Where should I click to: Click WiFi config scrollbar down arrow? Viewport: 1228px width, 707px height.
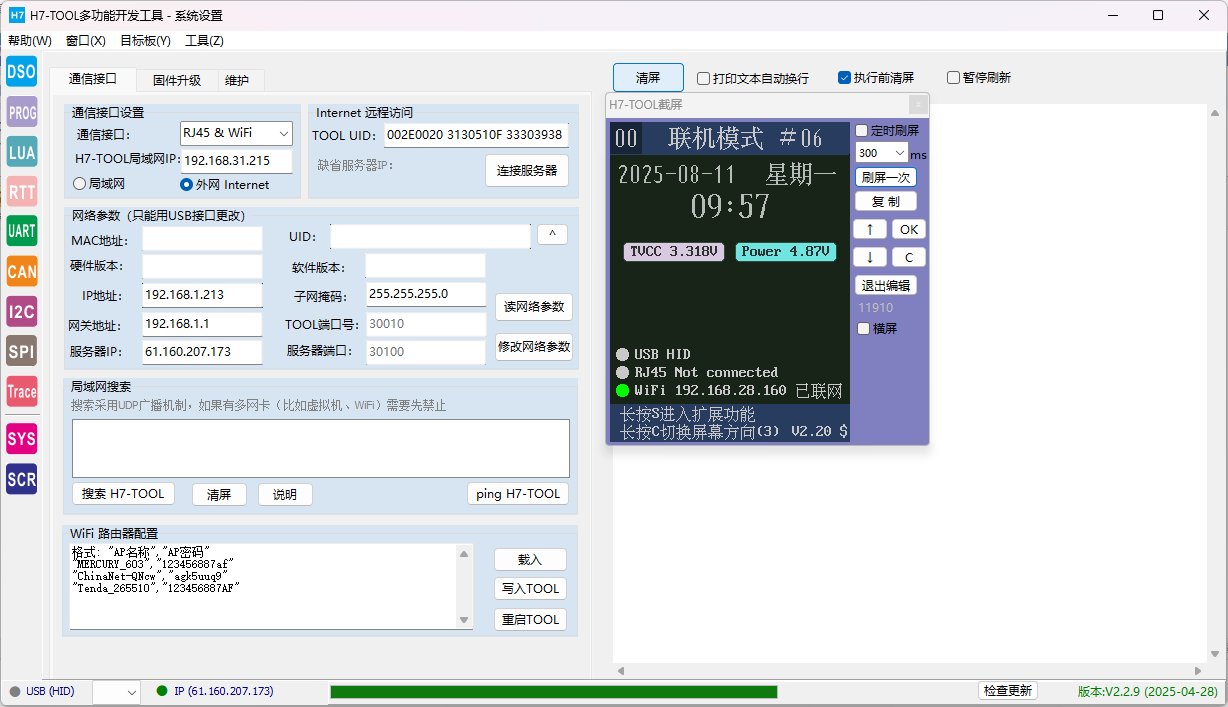(465, 620)
